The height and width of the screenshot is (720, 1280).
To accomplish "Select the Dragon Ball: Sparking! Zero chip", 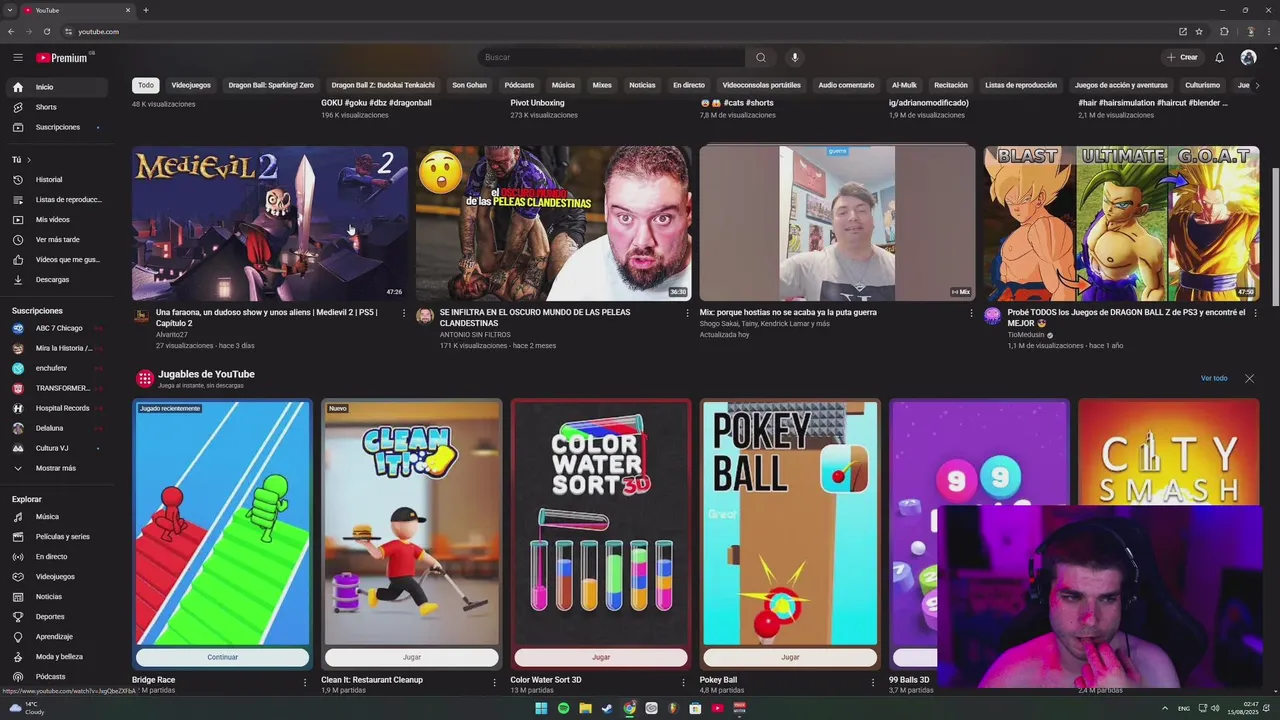I will (271, 85).
